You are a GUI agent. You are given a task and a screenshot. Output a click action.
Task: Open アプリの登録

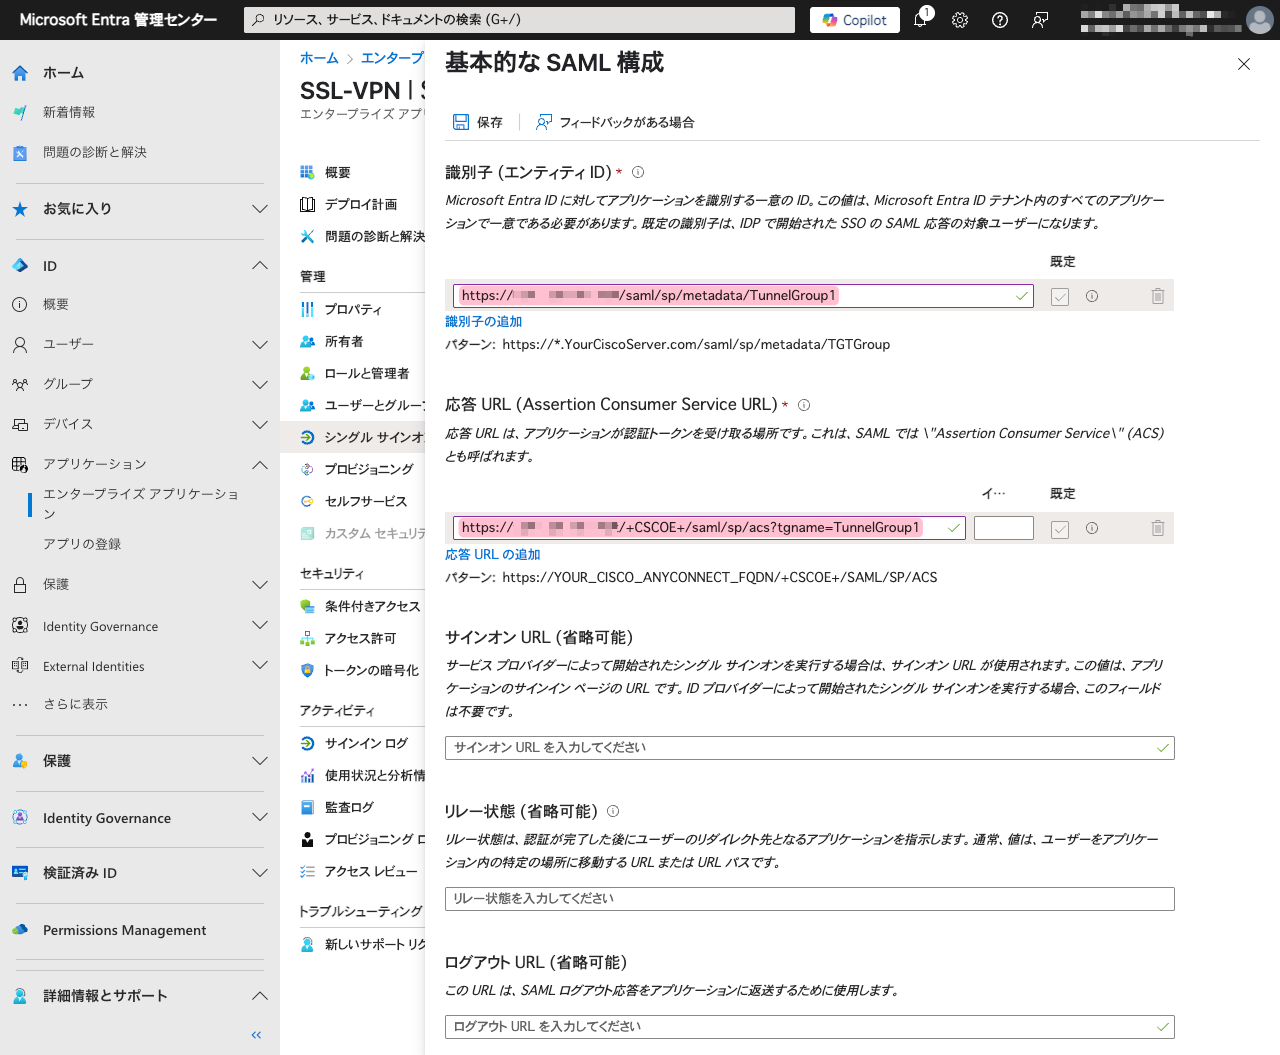pos(82,544)
